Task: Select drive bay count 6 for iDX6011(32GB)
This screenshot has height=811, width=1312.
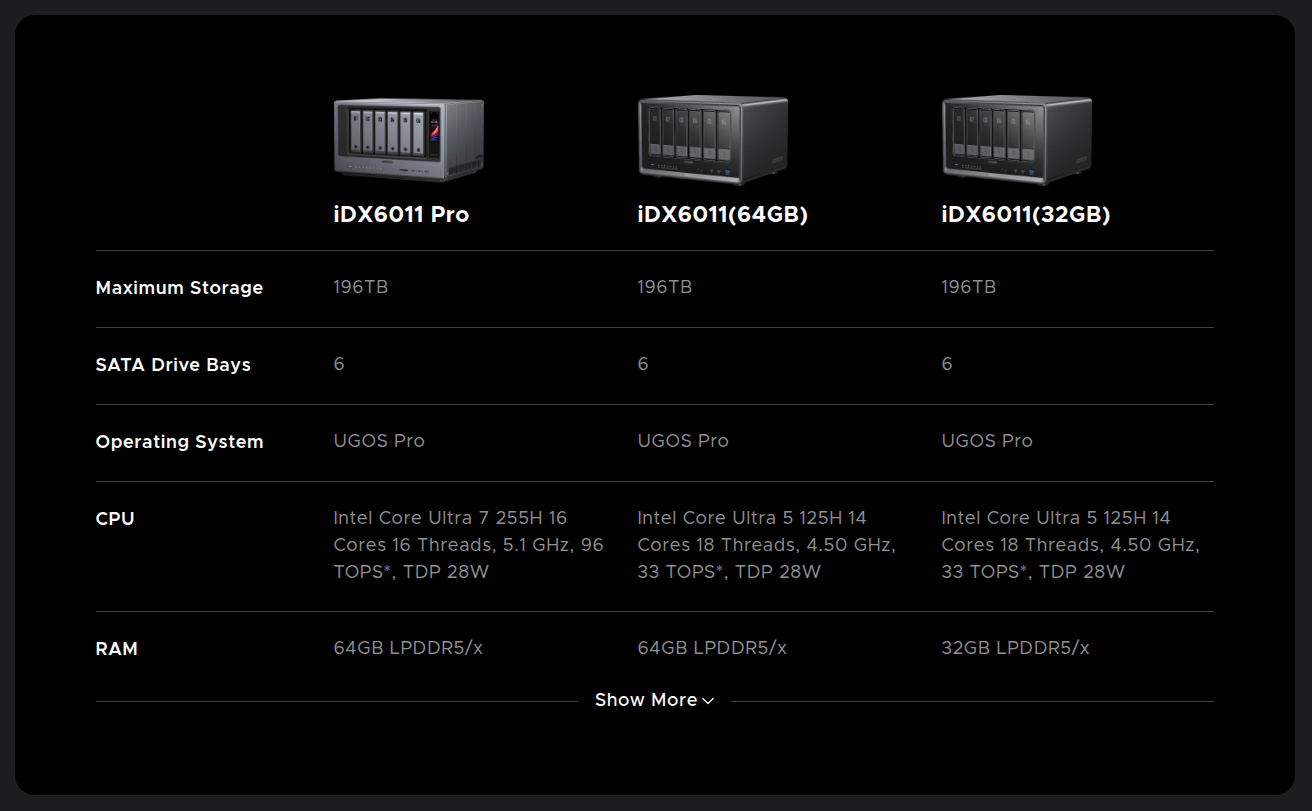Action: point(947,364)
